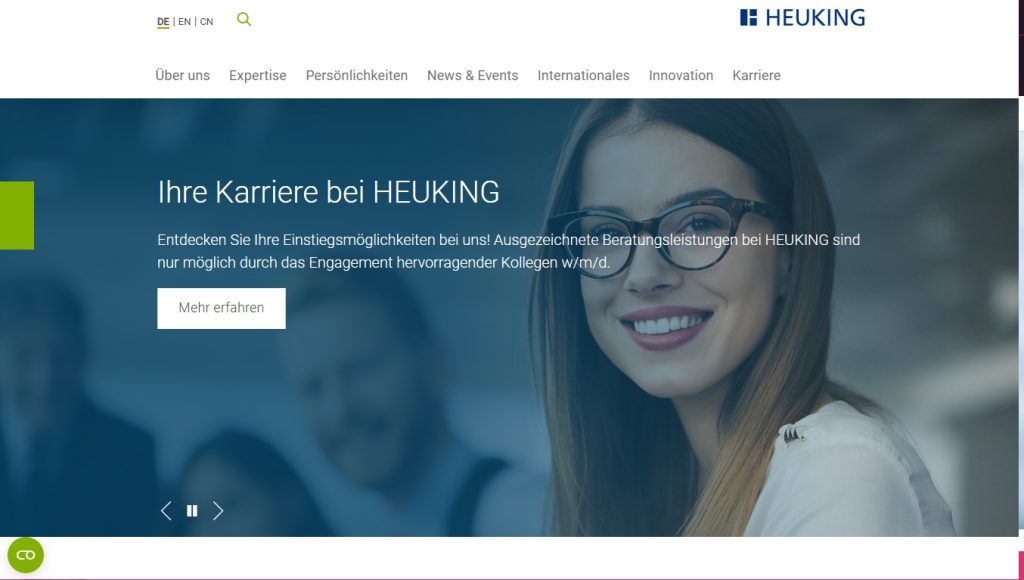Image resolution: width=1024 pixels, height=580 pixels.
Task: Open the green cookie settings icon
Action: (x=25, y=555)
